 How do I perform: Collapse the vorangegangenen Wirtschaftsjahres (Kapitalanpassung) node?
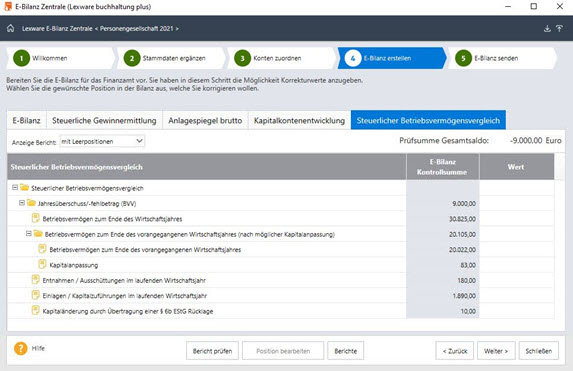(29, 234)
